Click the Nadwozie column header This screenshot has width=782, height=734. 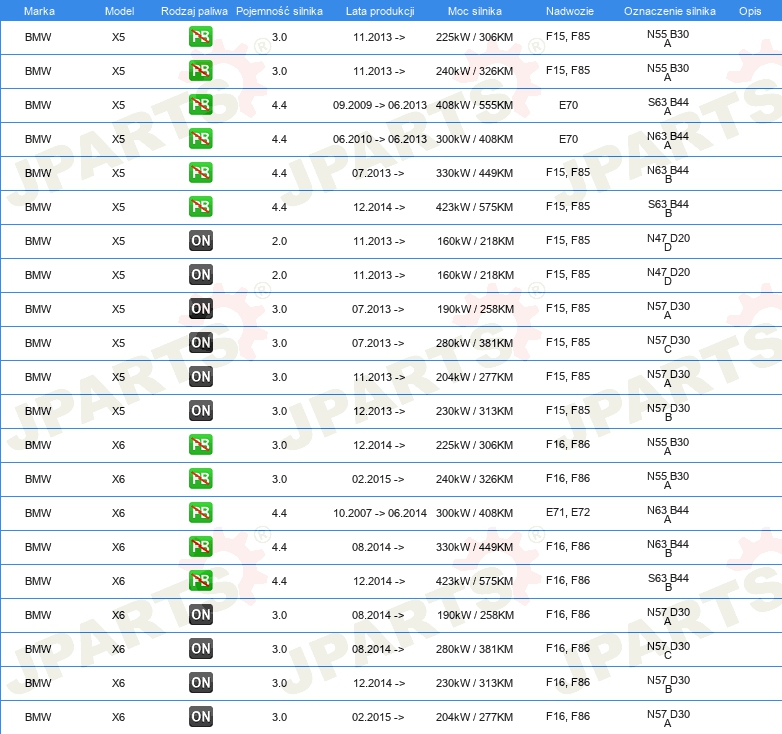tap(570, 11)
